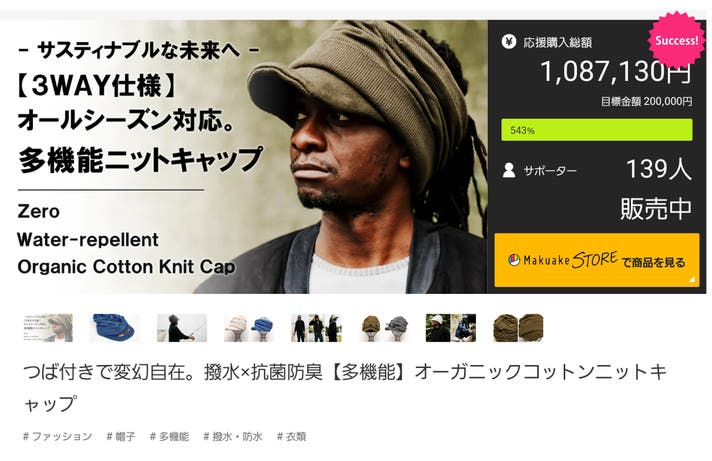
Task: Open the #撥水・防水 tag
Action: [x=233, y=436]
